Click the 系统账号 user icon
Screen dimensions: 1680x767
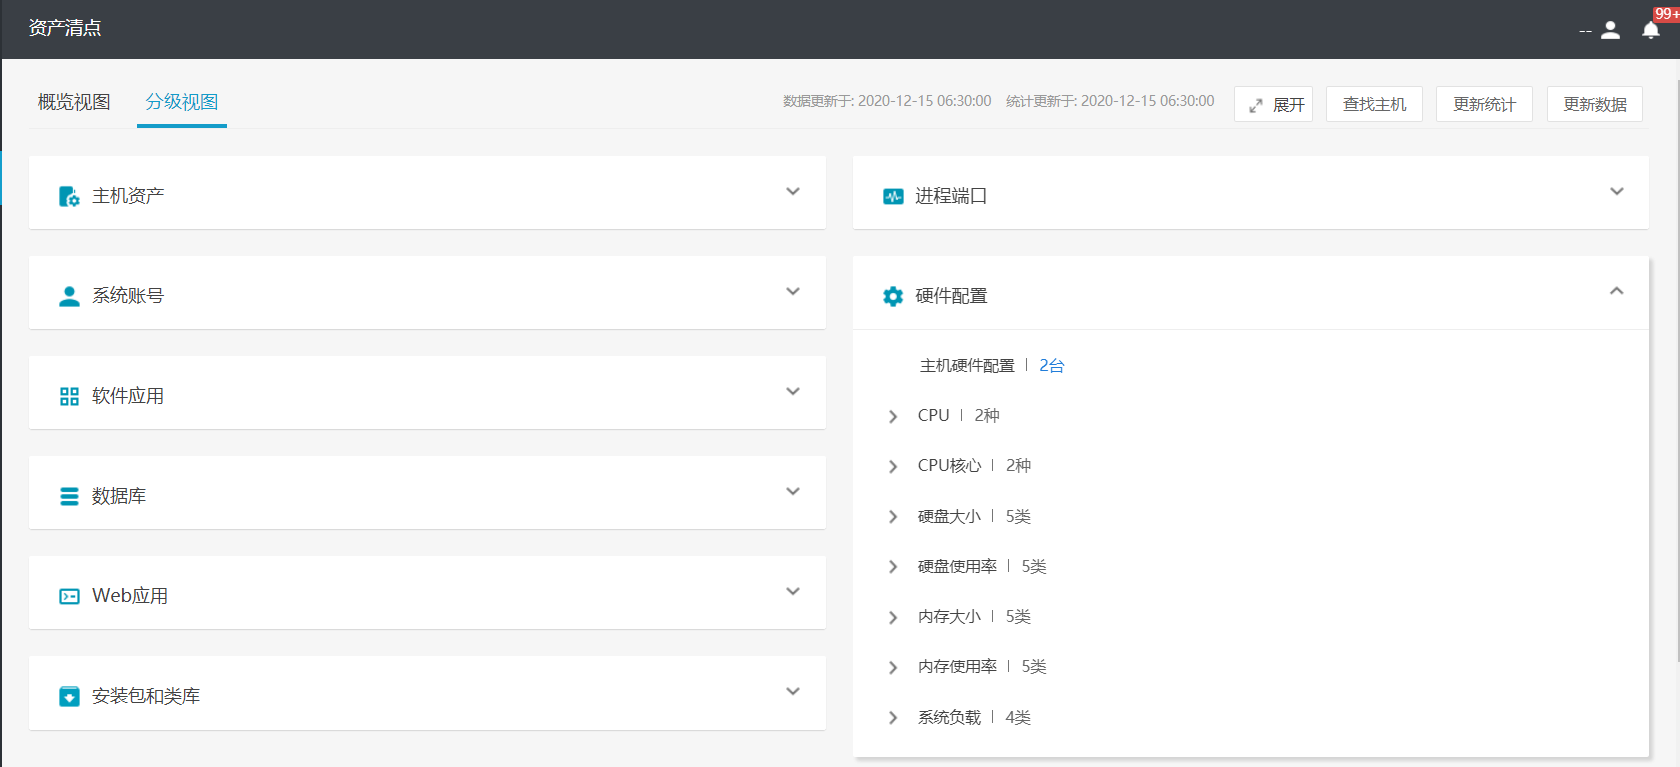click(69, 296)
